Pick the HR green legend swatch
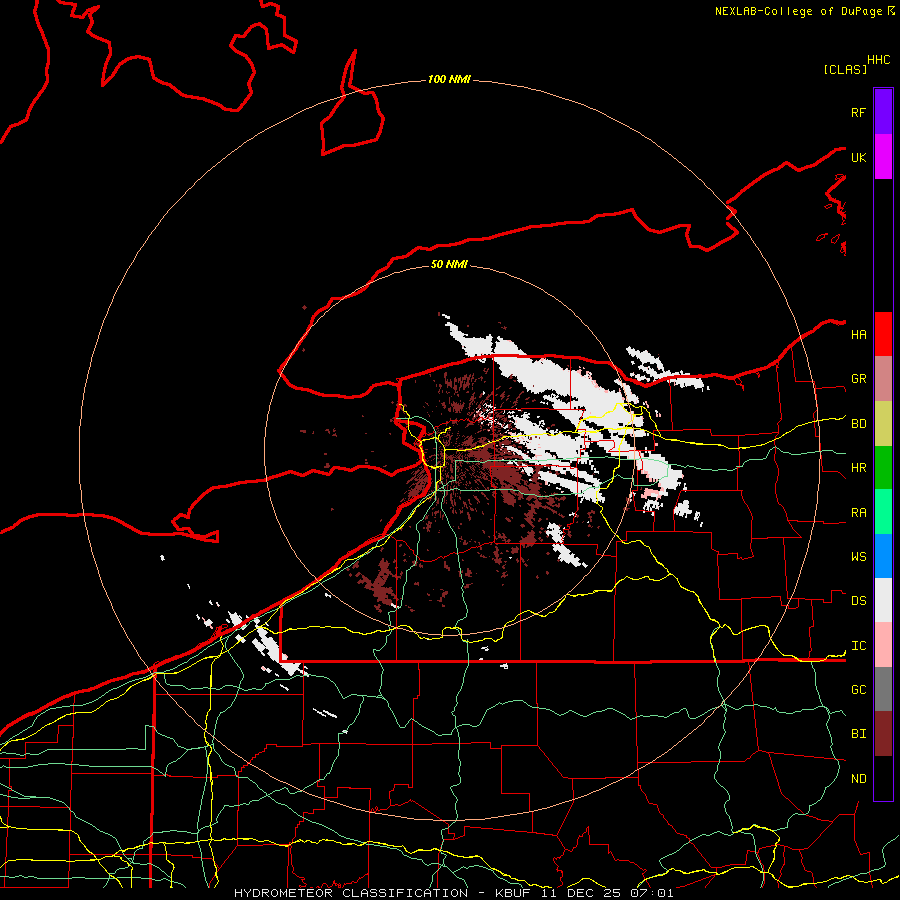 [x=883, y=468]
